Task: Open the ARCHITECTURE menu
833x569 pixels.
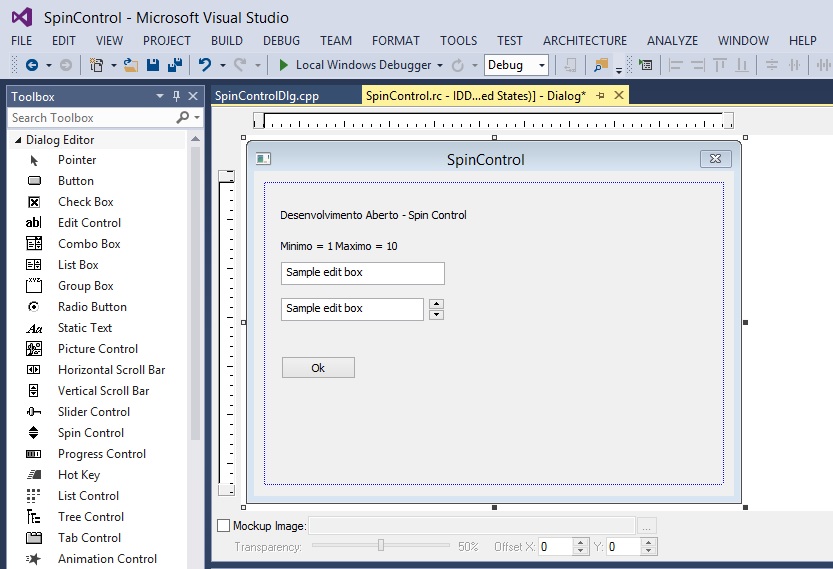Action: (585, 41)
